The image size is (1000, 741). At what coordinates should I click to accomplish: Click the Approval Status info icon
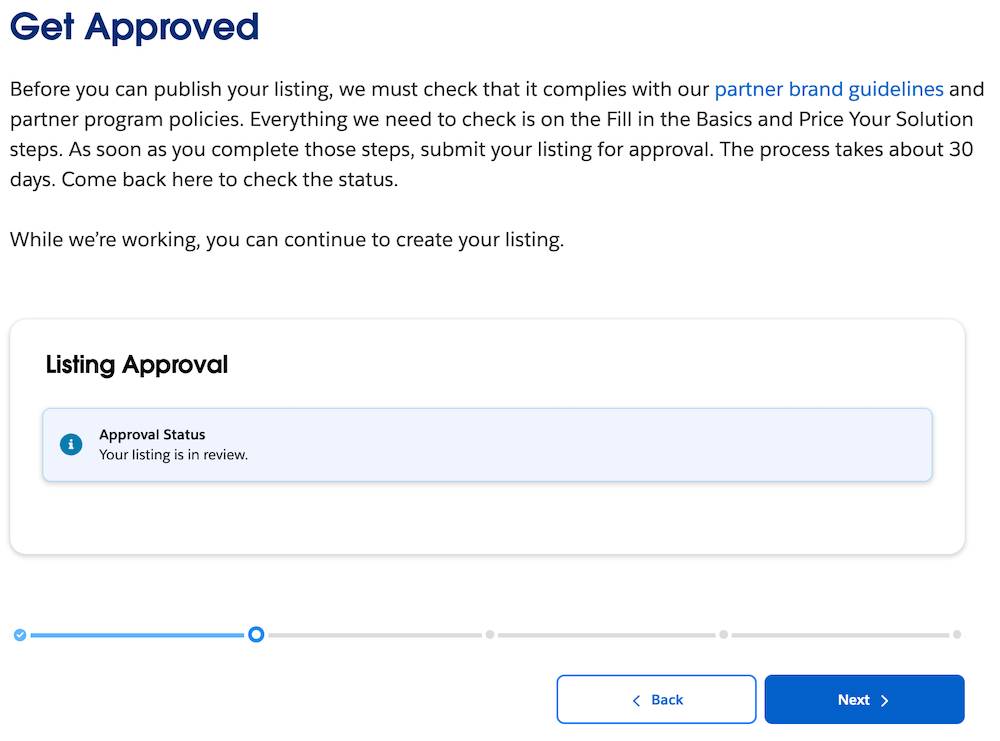point(71,444)
